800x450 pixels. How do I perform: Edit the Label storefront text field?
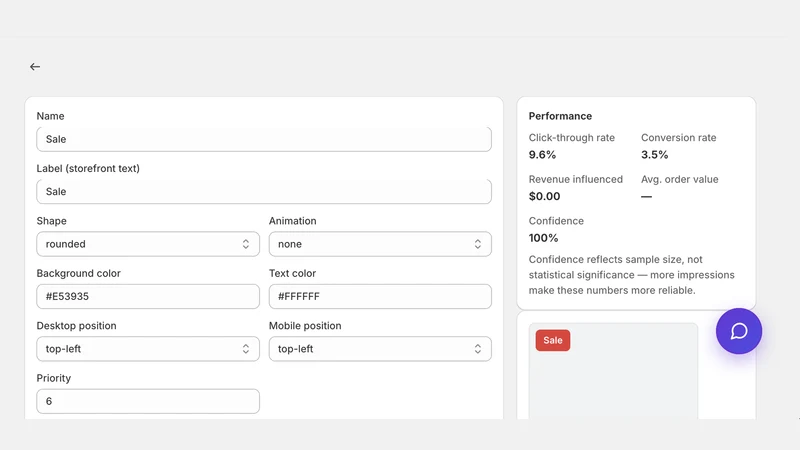click(264, 191)
